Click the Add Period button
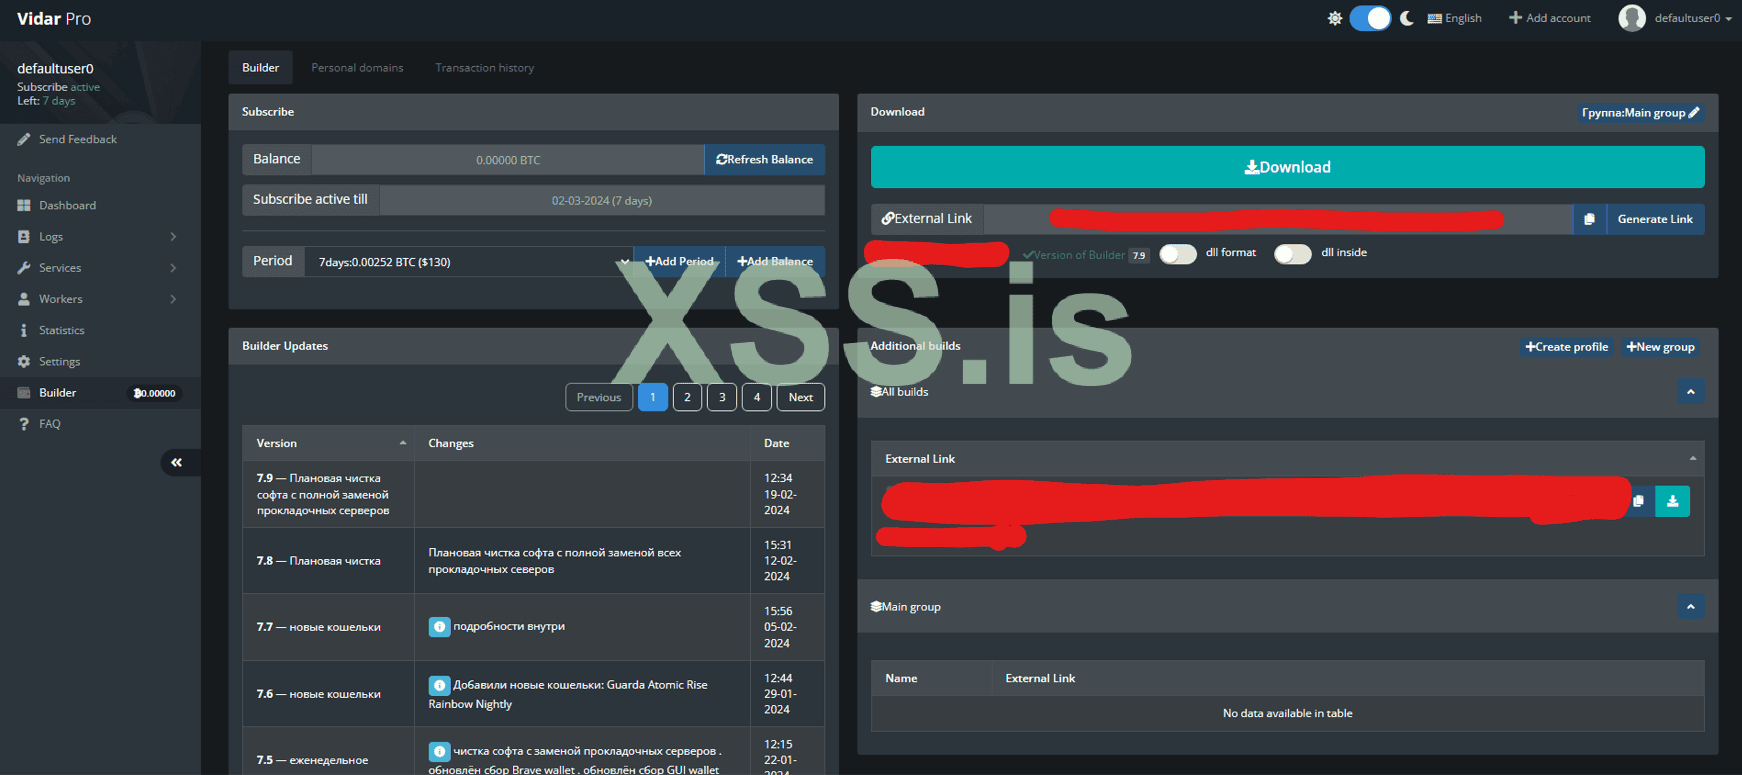 click(x=680, y=262)
